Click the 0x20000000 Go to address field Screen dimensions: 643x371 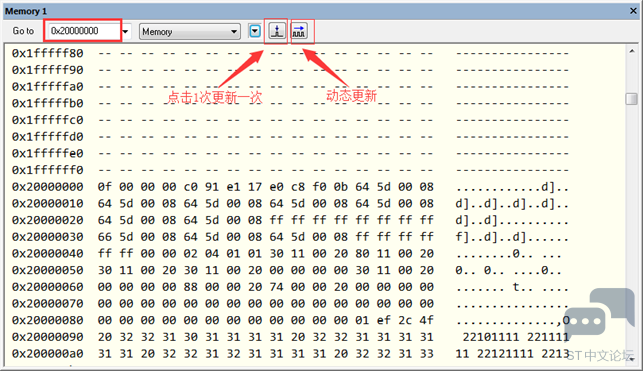coord(83,31)
